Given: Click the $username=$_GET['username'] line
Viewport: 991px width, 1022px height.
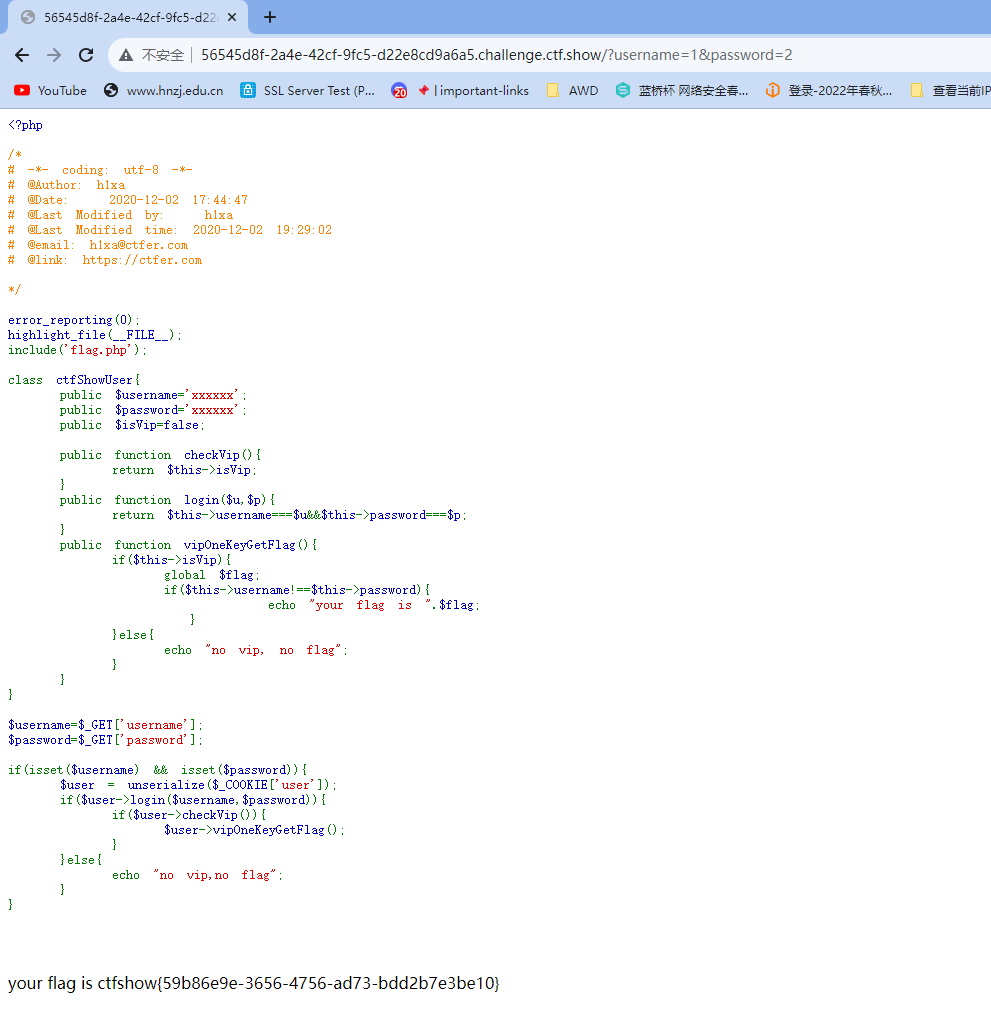Looking at the screenshot, I should pyautogui.click(x=105, y=725).
